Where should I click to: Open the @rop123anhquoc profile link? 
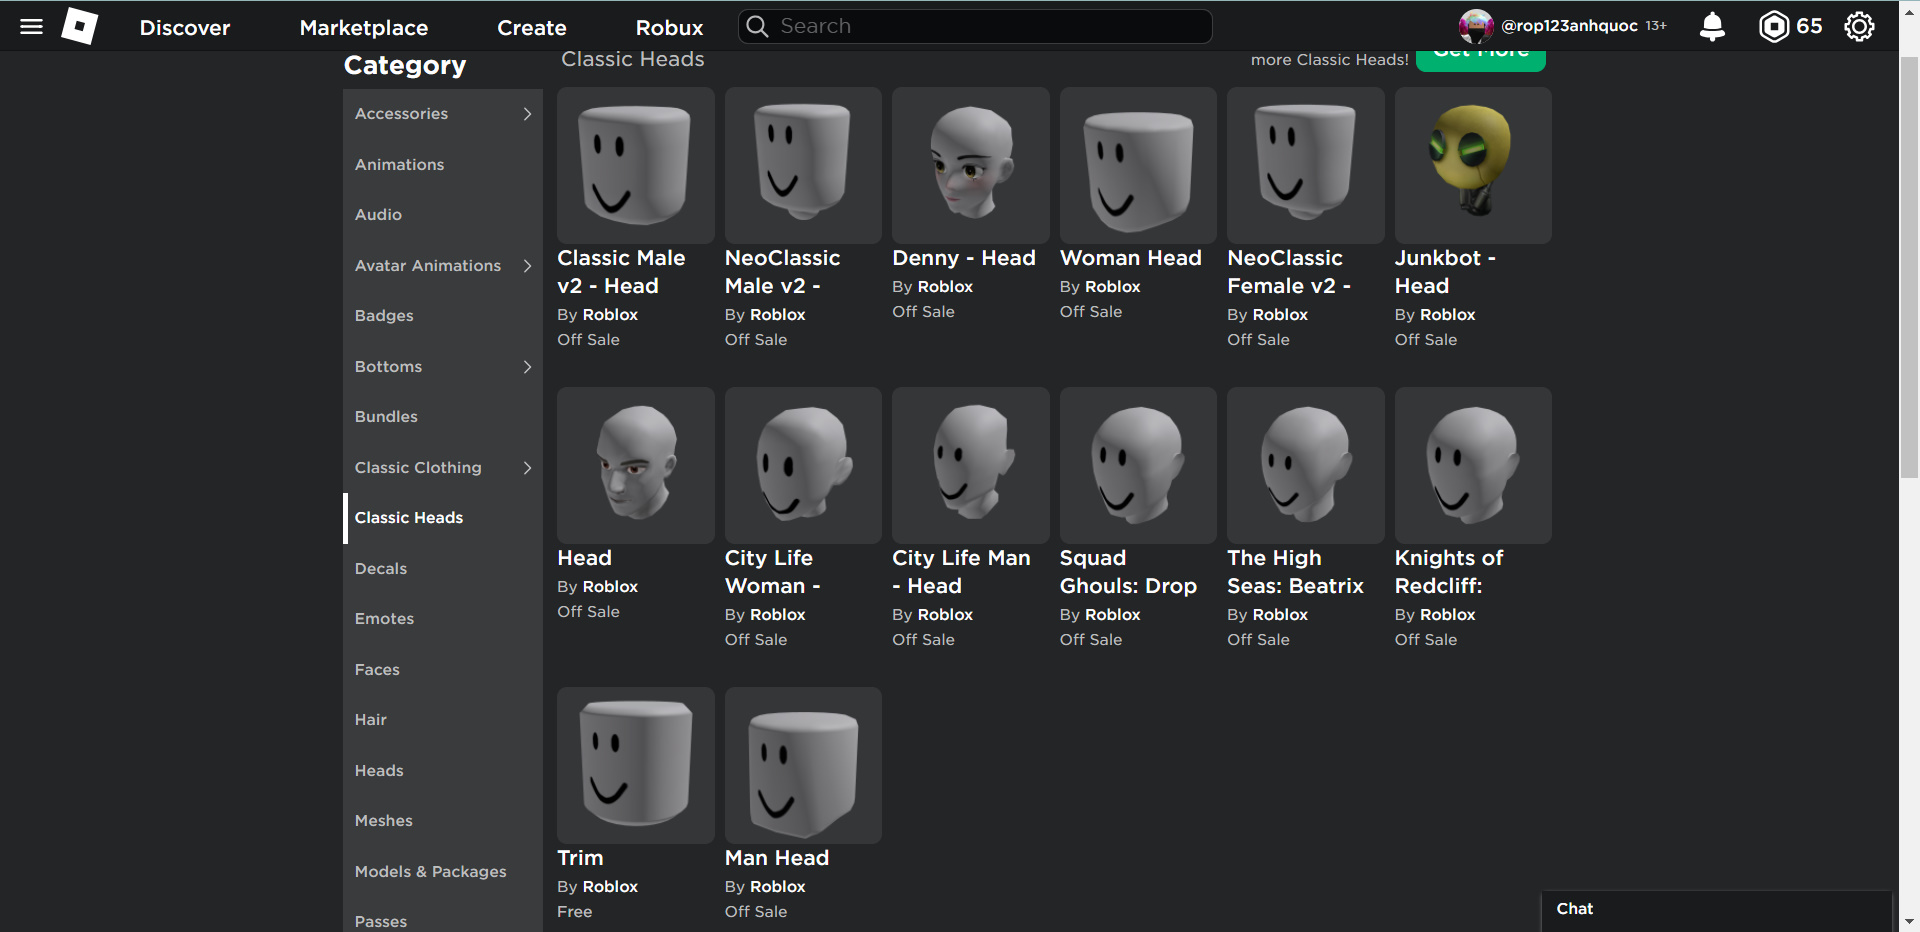[1569, 26]
